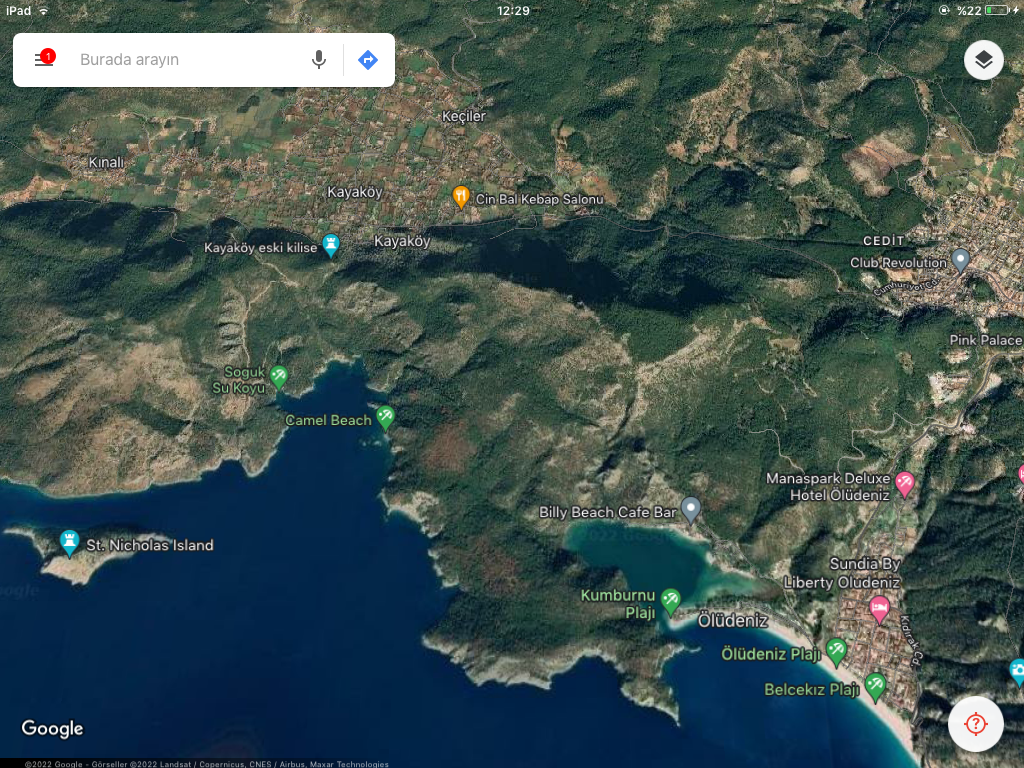
Task: Select the St. Nicholas Island marker
Action: click(x=69, y=541)
